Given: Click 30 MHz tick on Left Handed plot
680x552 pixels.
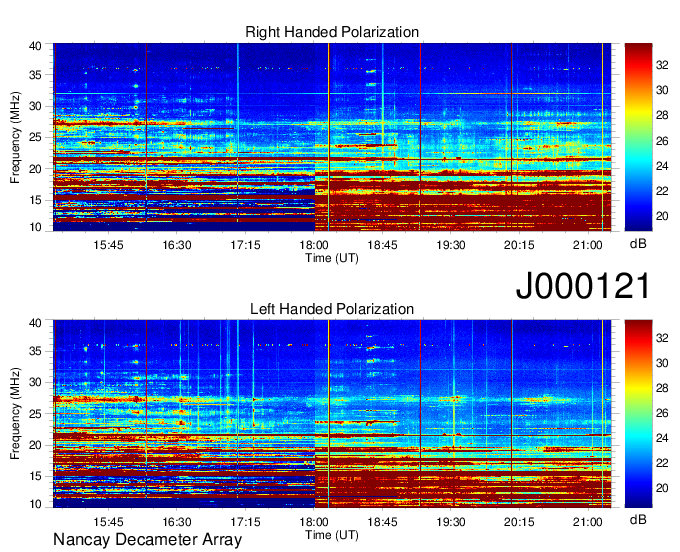Looking at the screenshot, I should pyautogui.click(x=35, y=382).
